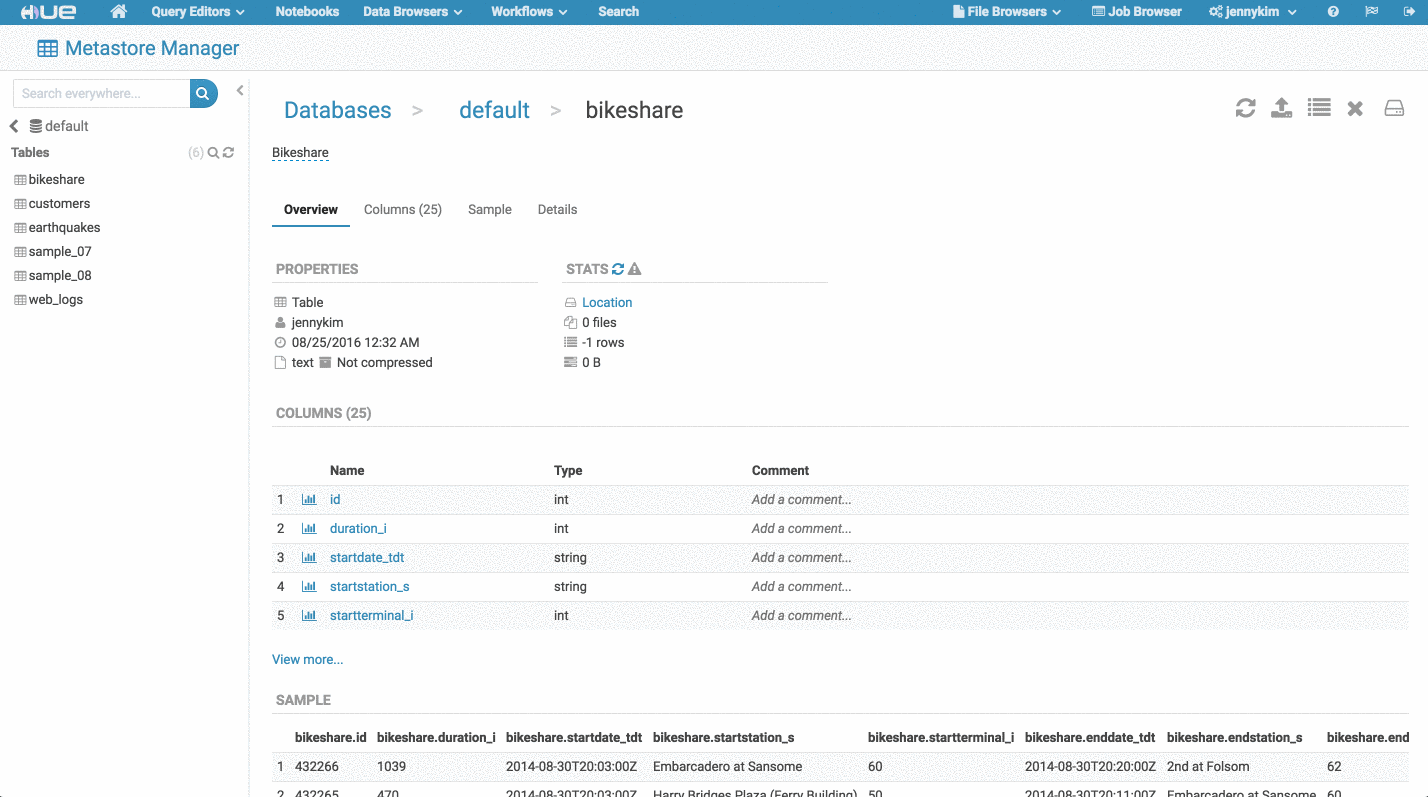The height and width of the screenshot is (797, 1428).
Task: Click the View more... link
Action: (x=307, y=659)
